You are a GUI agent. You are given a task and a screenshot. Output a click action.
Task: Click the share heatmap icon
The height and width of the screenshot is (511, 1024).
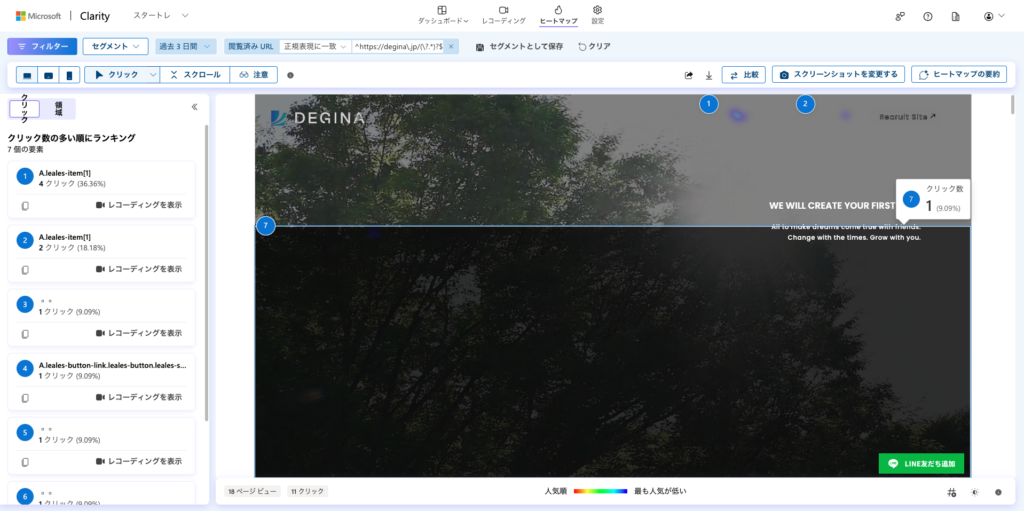click(x=688, y=75)
